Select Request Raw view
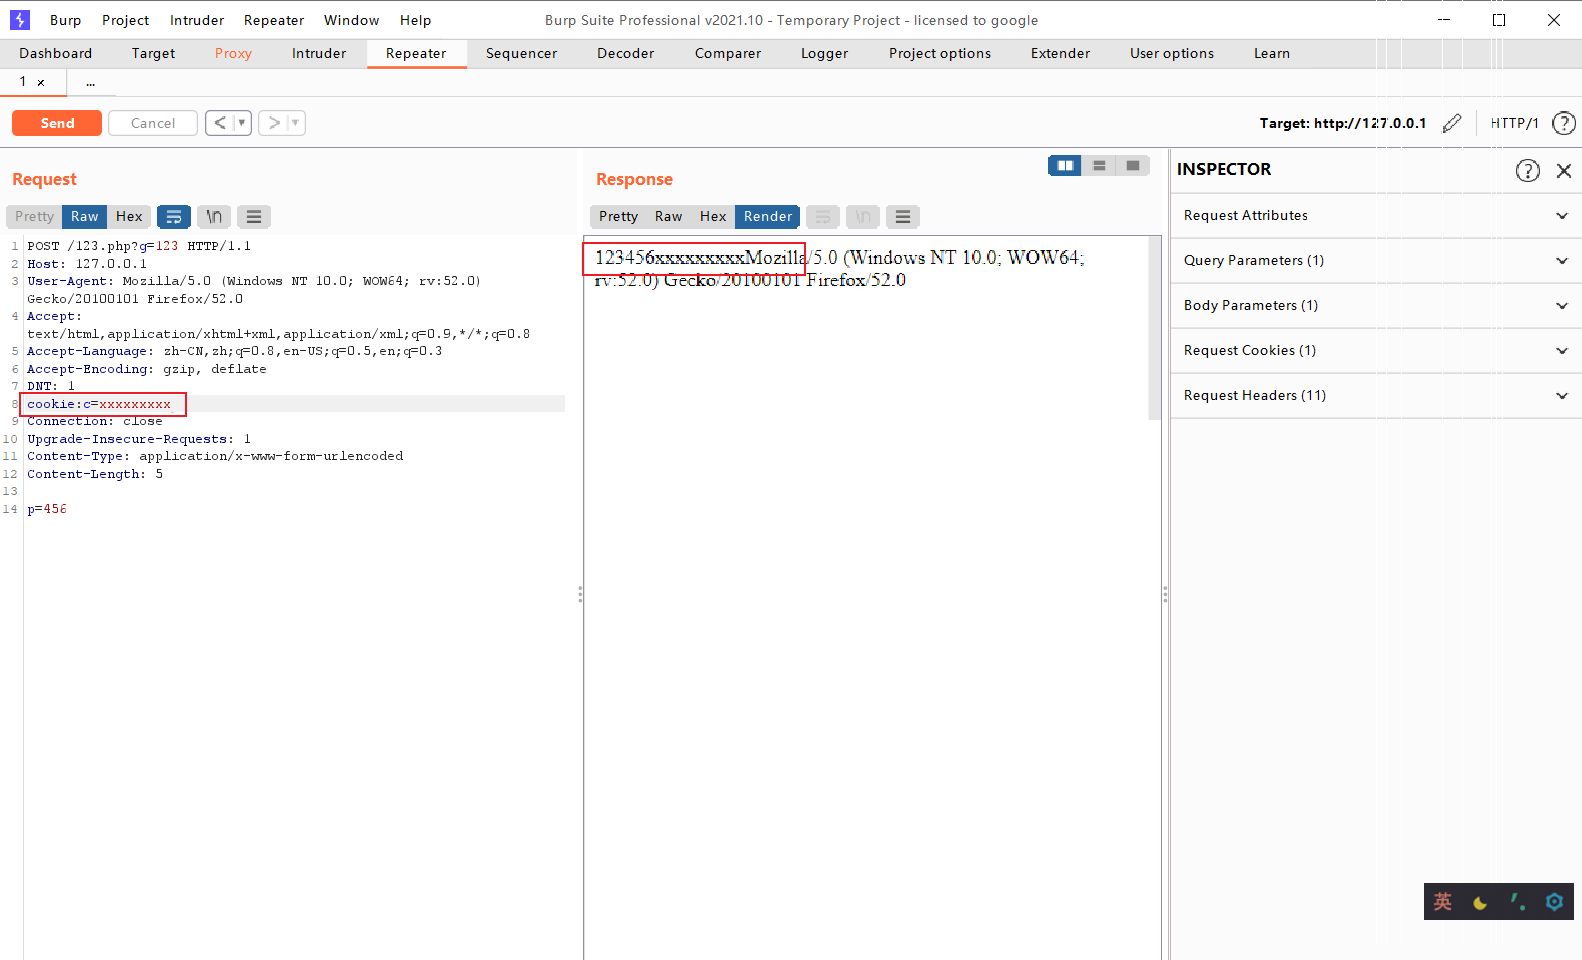The width and height of the screenshot is (1582, 960). click(x=84, y=216)
